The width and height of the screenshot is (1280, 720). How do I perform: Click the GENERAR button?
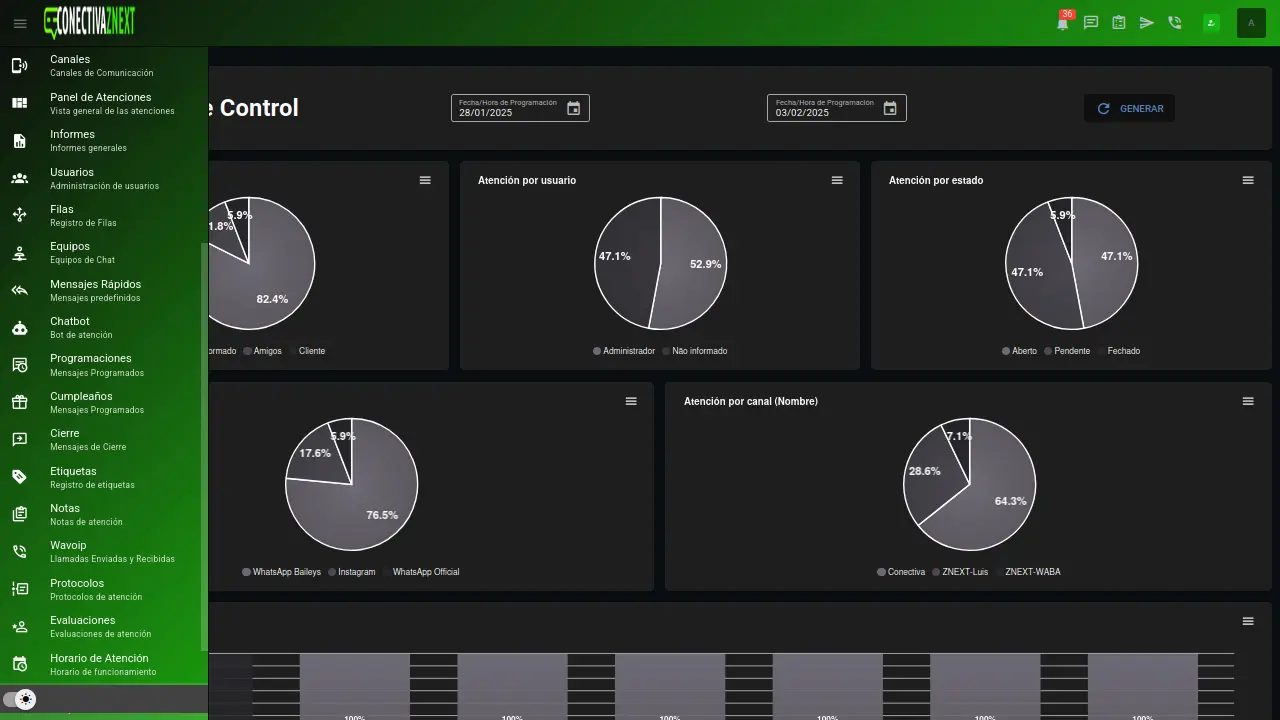(x=1129, y=108)
